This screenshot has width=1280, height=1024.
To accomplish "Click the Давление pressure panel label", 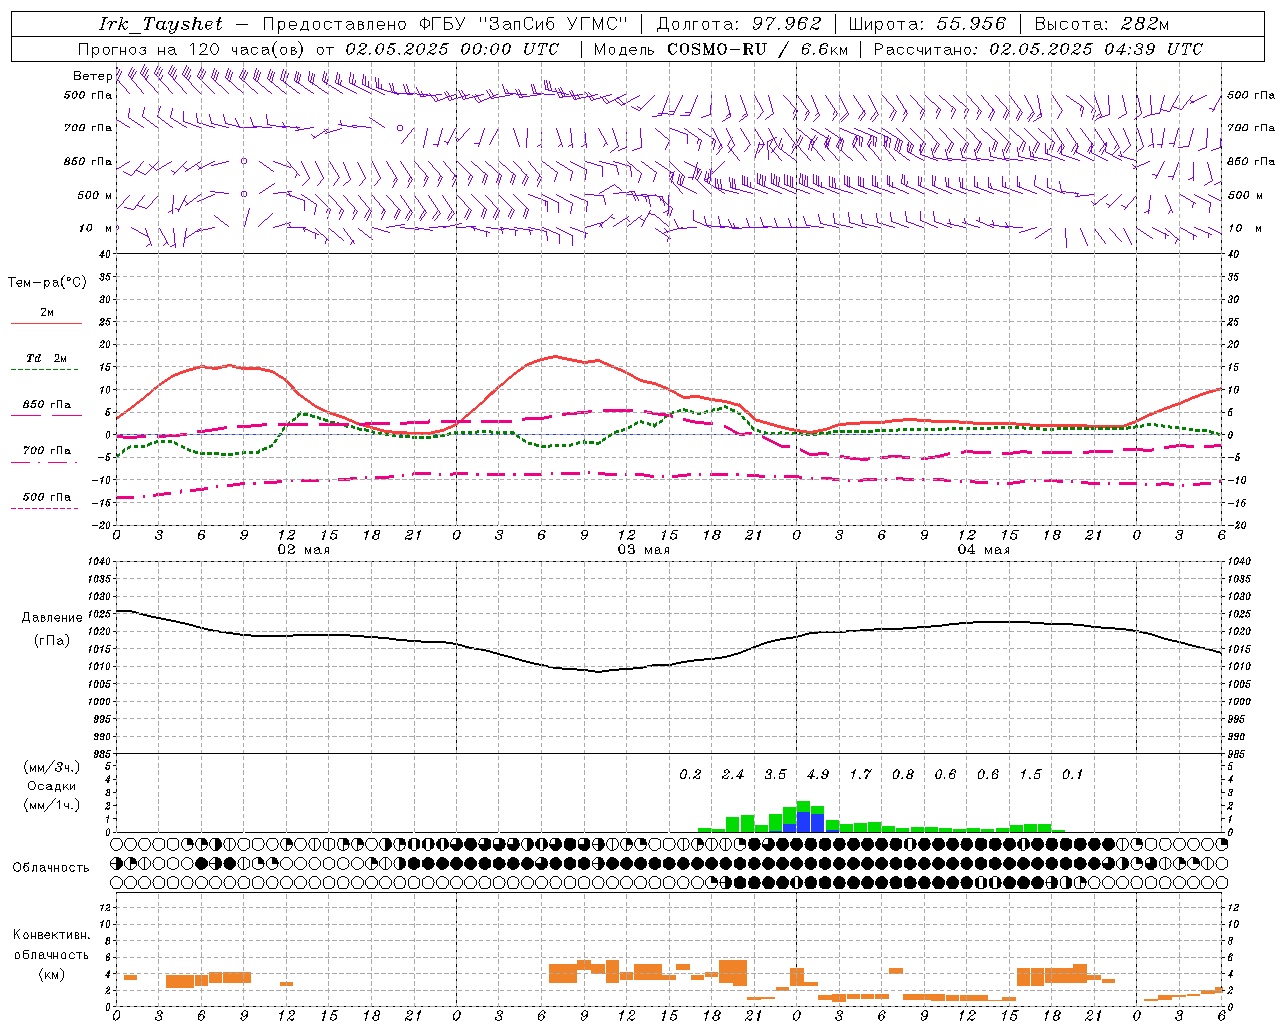I will tap(52, 618).
